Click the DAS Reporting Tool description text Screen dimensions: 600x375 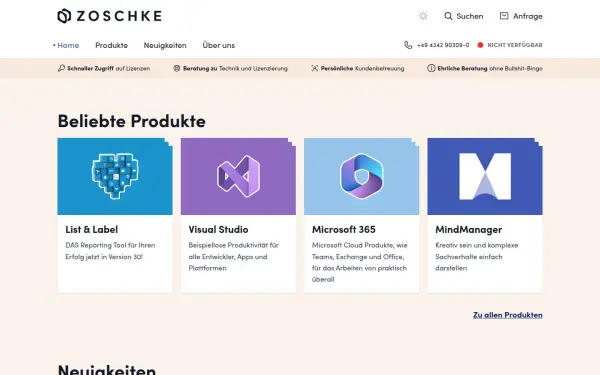click(110, 251)
